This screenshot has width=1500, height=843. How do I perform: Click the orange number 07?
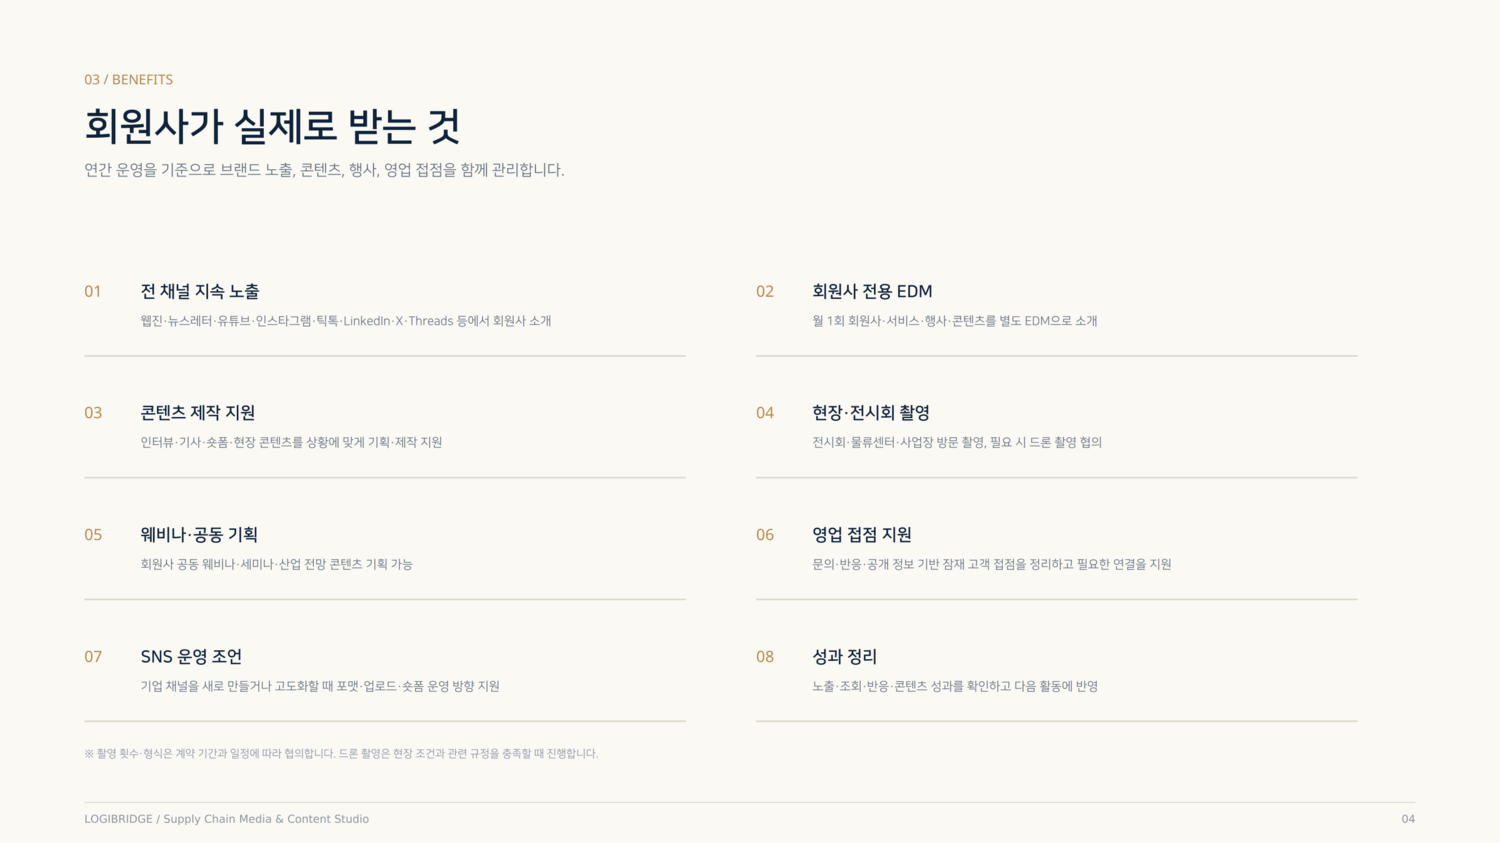coord(93,657)
